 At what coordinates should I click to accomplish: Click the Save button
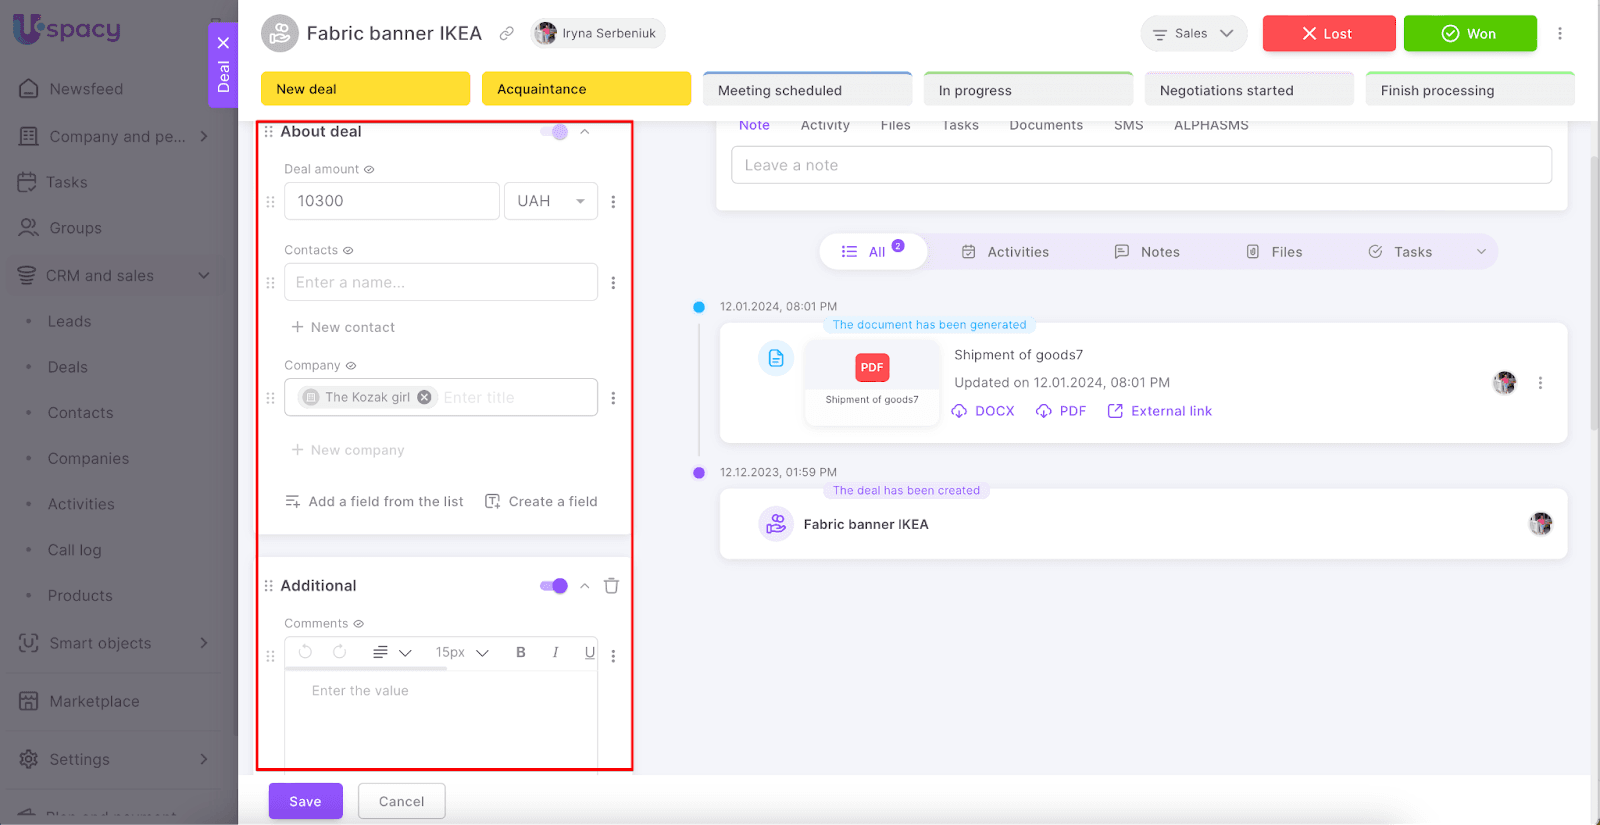click(x=305, y=801)
